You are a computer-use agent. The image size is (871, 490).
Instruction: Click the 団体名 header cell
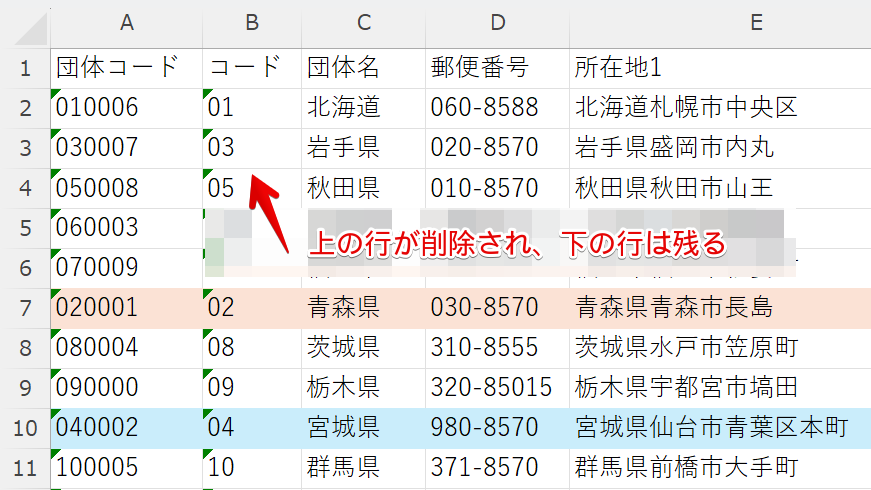[363, 69]
